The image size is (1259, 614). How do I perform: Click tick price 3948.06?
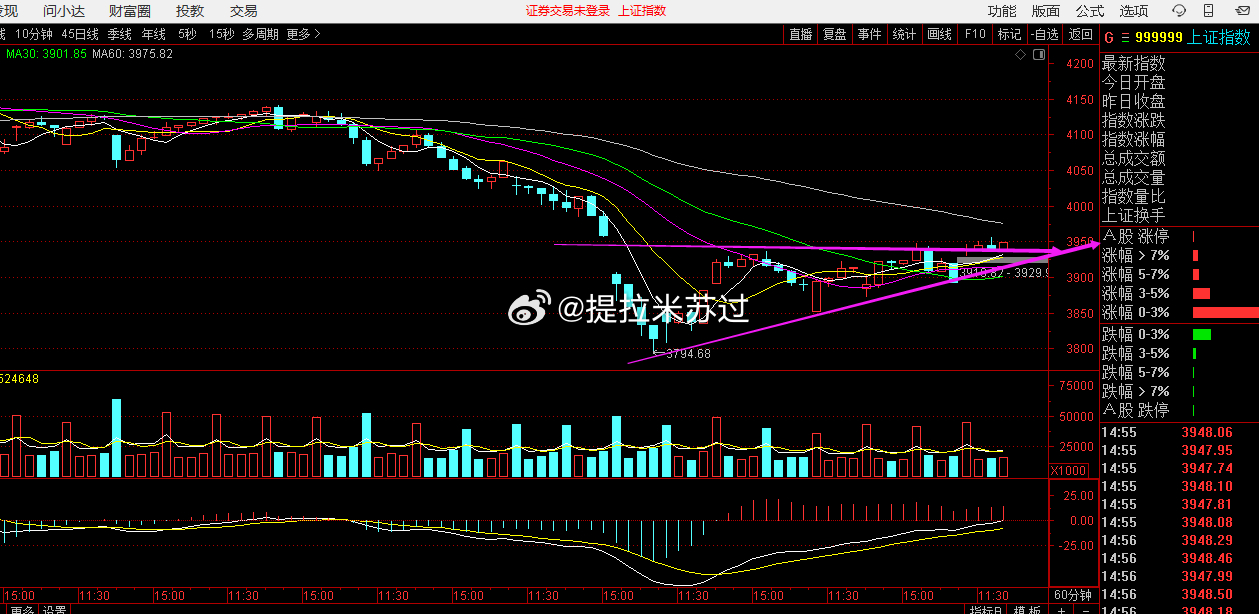(1207, 432)
